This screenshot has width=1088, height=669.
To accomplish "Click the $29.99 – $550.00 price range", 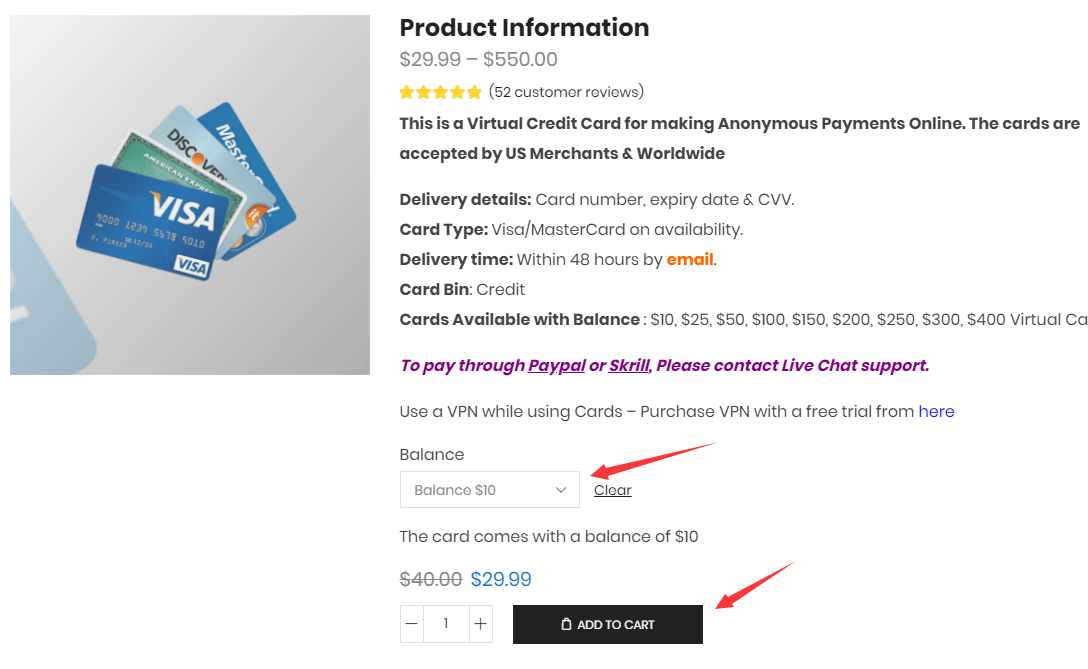I will coord(478,60).
